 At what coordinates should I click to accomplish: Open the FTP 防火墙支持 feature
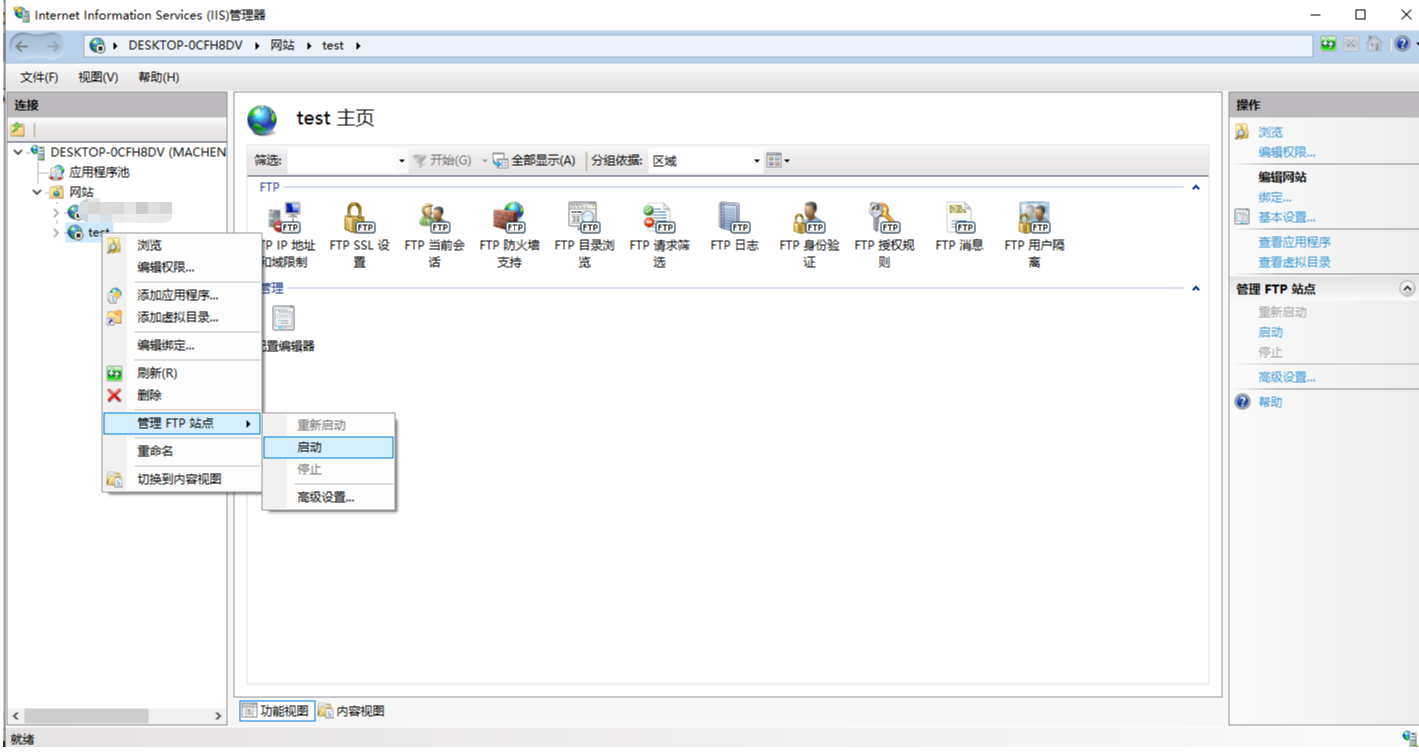click(x=509, y=234)
